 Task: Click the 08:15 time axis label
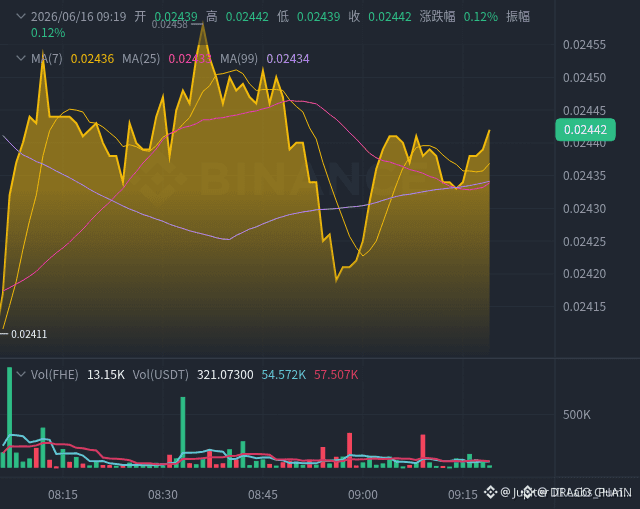tap(63, 495)
